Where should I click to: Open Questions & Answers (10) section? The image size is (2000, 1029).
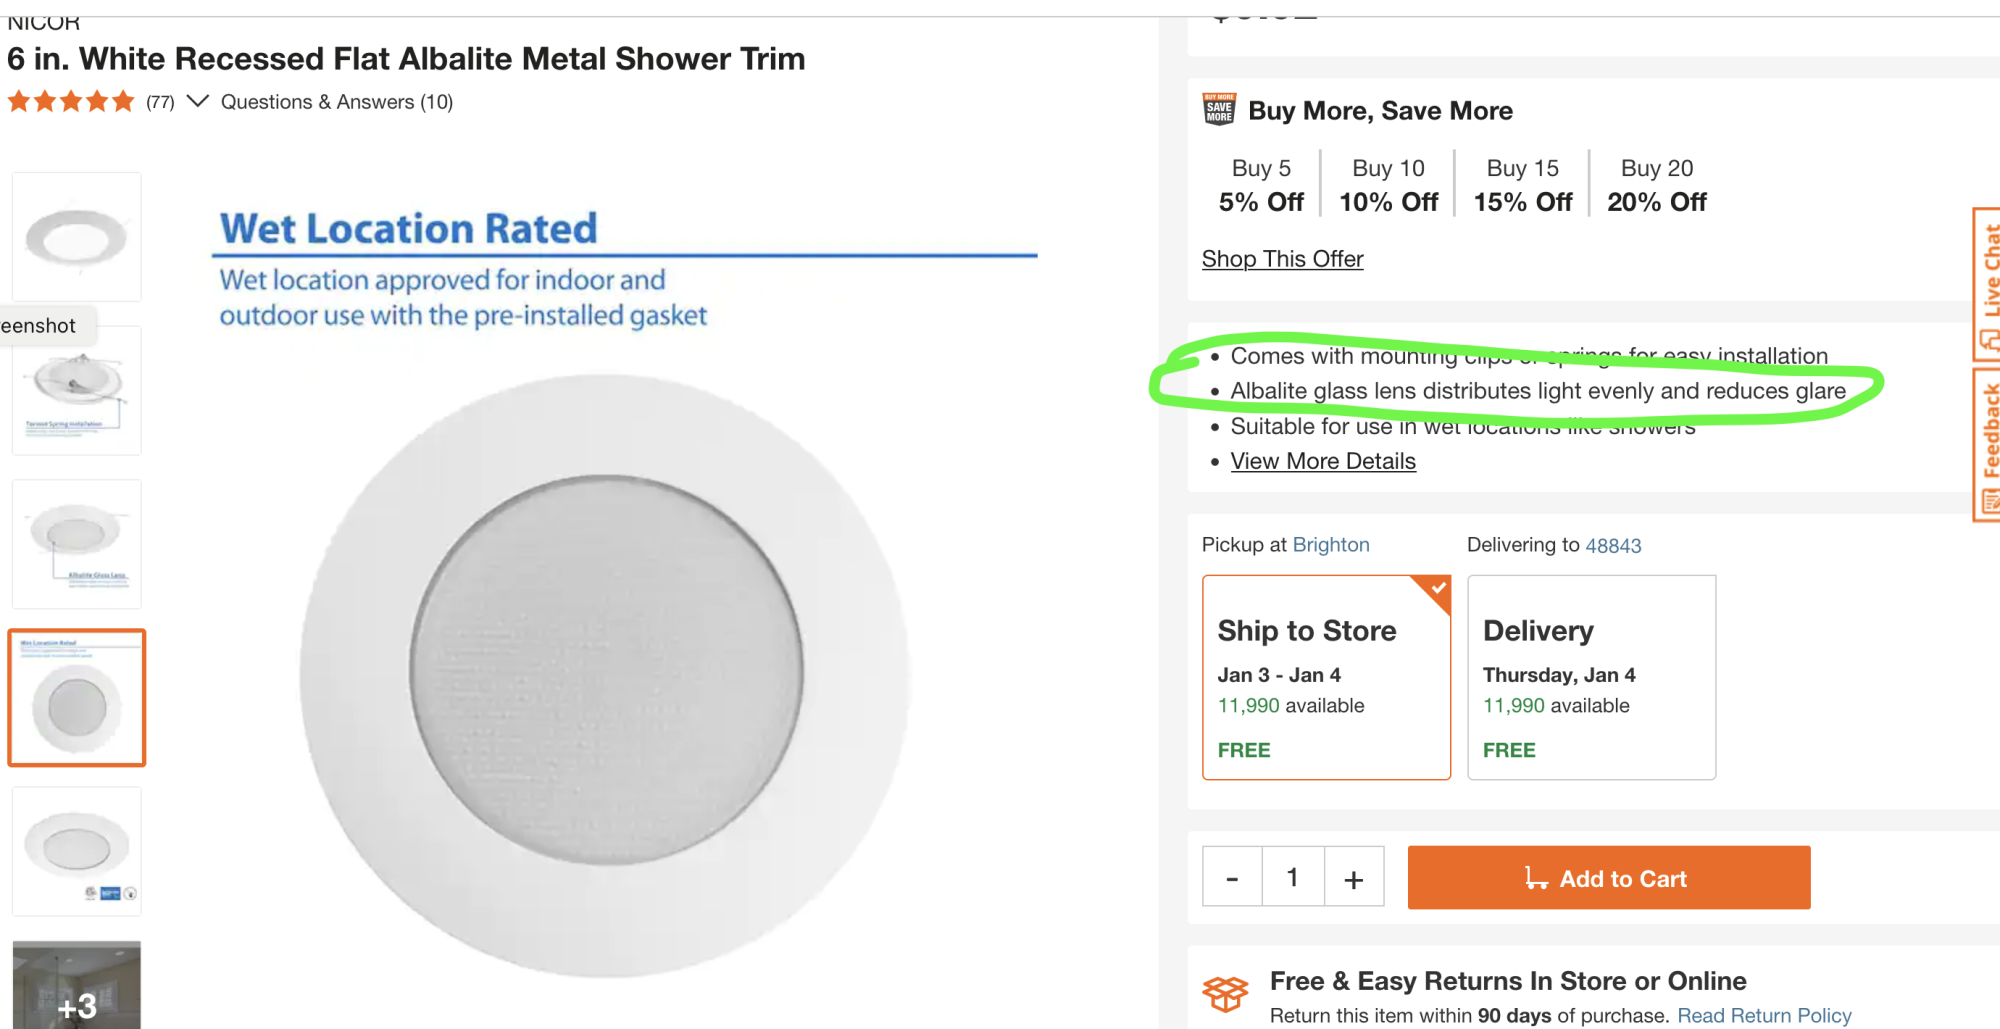click(336, 102)
